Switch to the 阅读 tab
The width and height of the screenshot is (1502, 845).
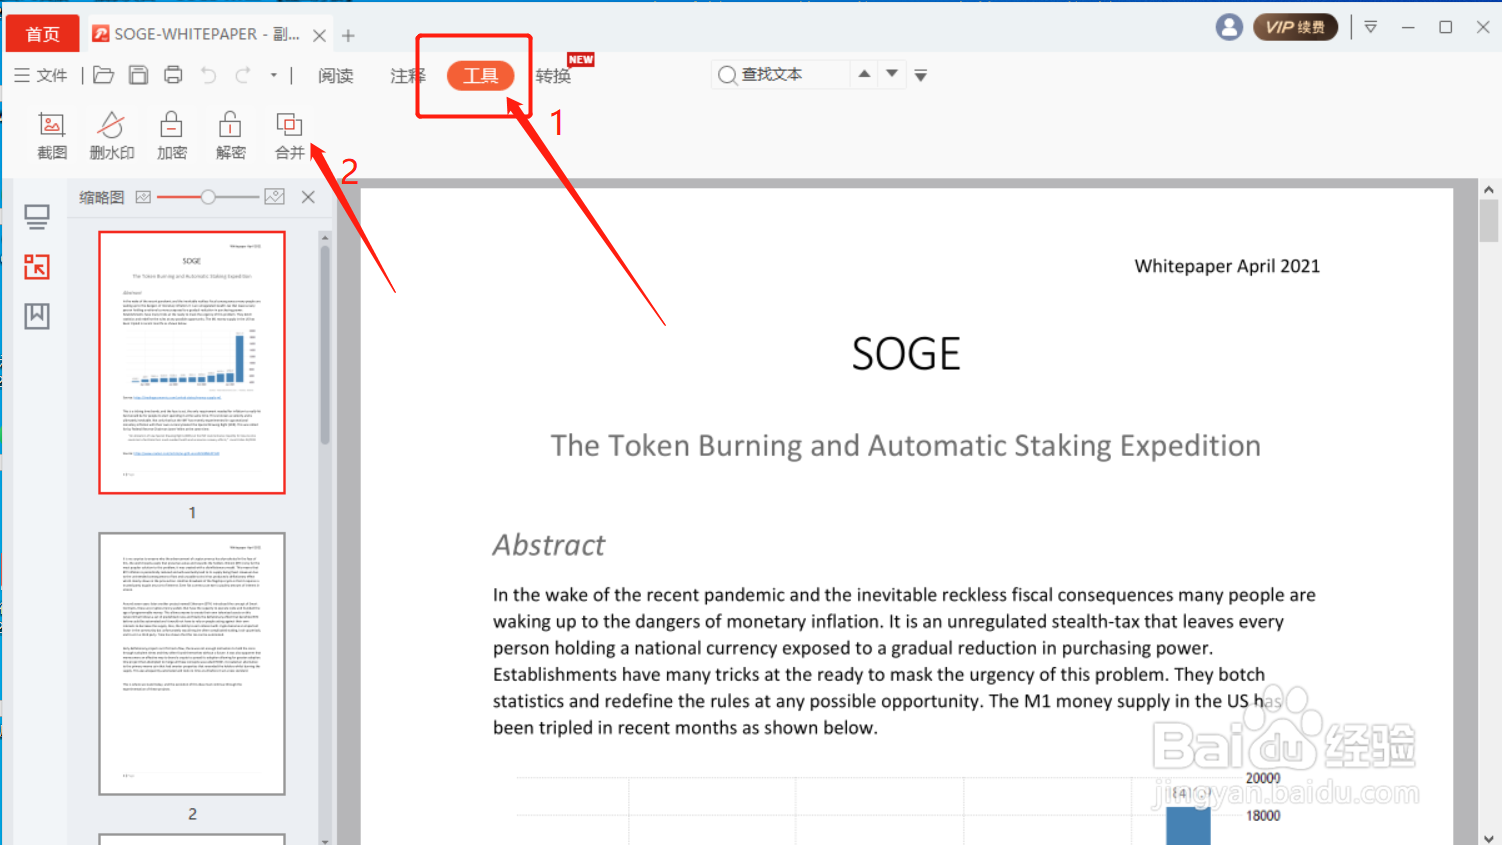pyautogui.click(x=336, y=76)
